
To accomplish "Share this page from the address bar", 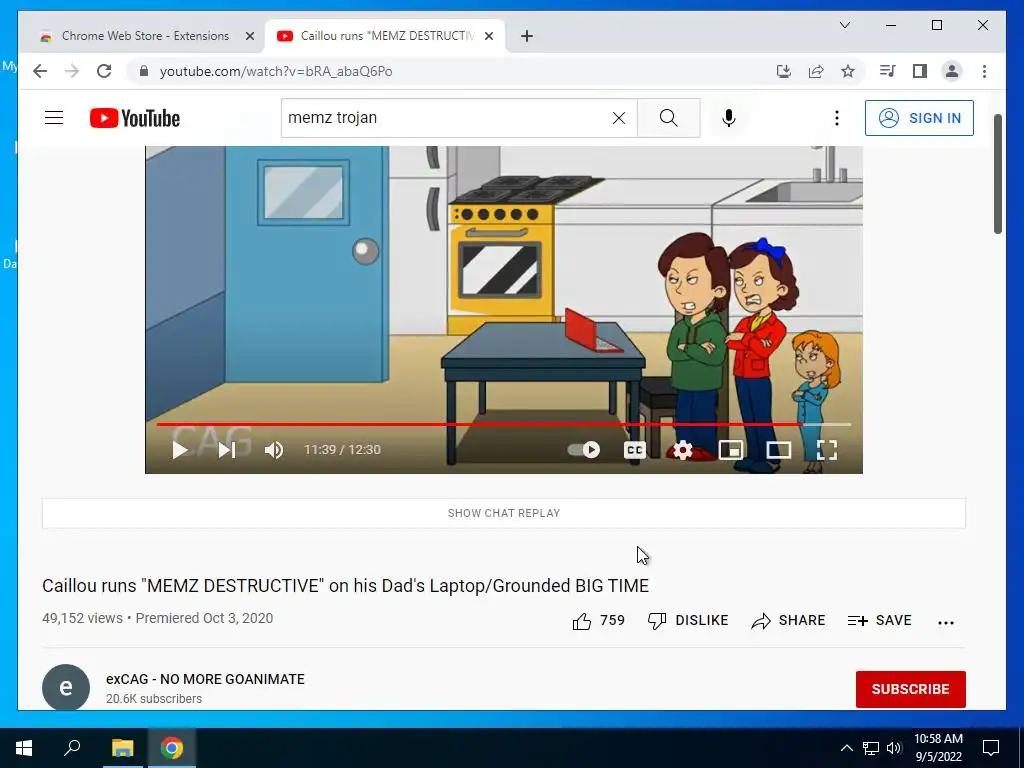I will point(816,71).
